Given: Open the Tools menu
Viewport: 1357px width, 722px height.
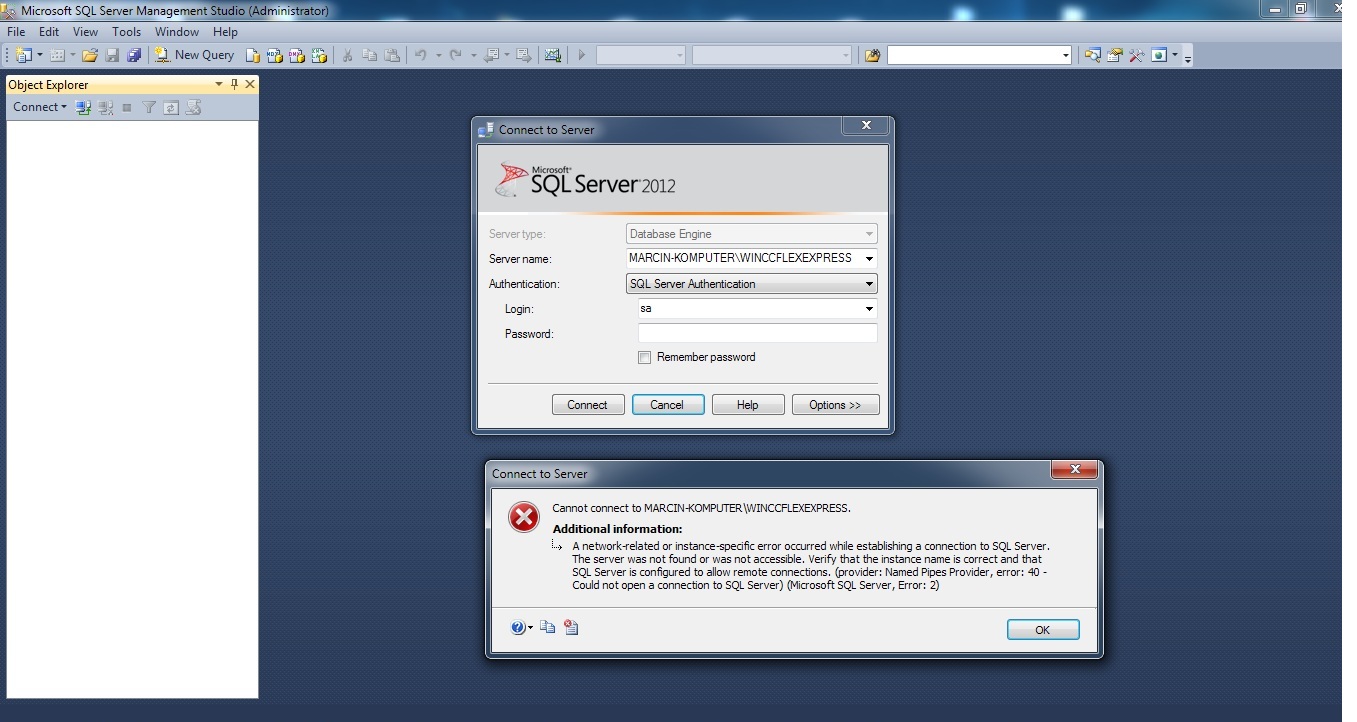Looking at the screenshot, I should 126,32.
